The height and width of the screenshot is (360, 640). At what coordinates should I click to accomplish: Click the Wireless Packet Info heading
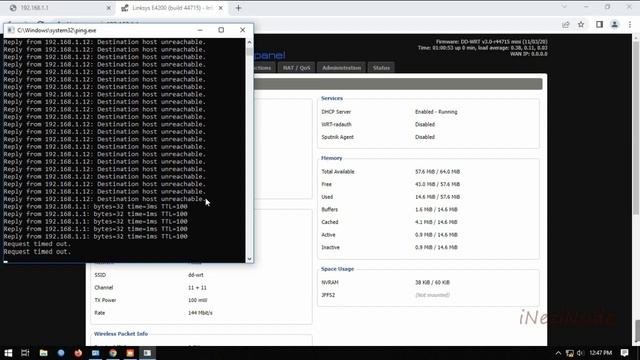point(121,334)
